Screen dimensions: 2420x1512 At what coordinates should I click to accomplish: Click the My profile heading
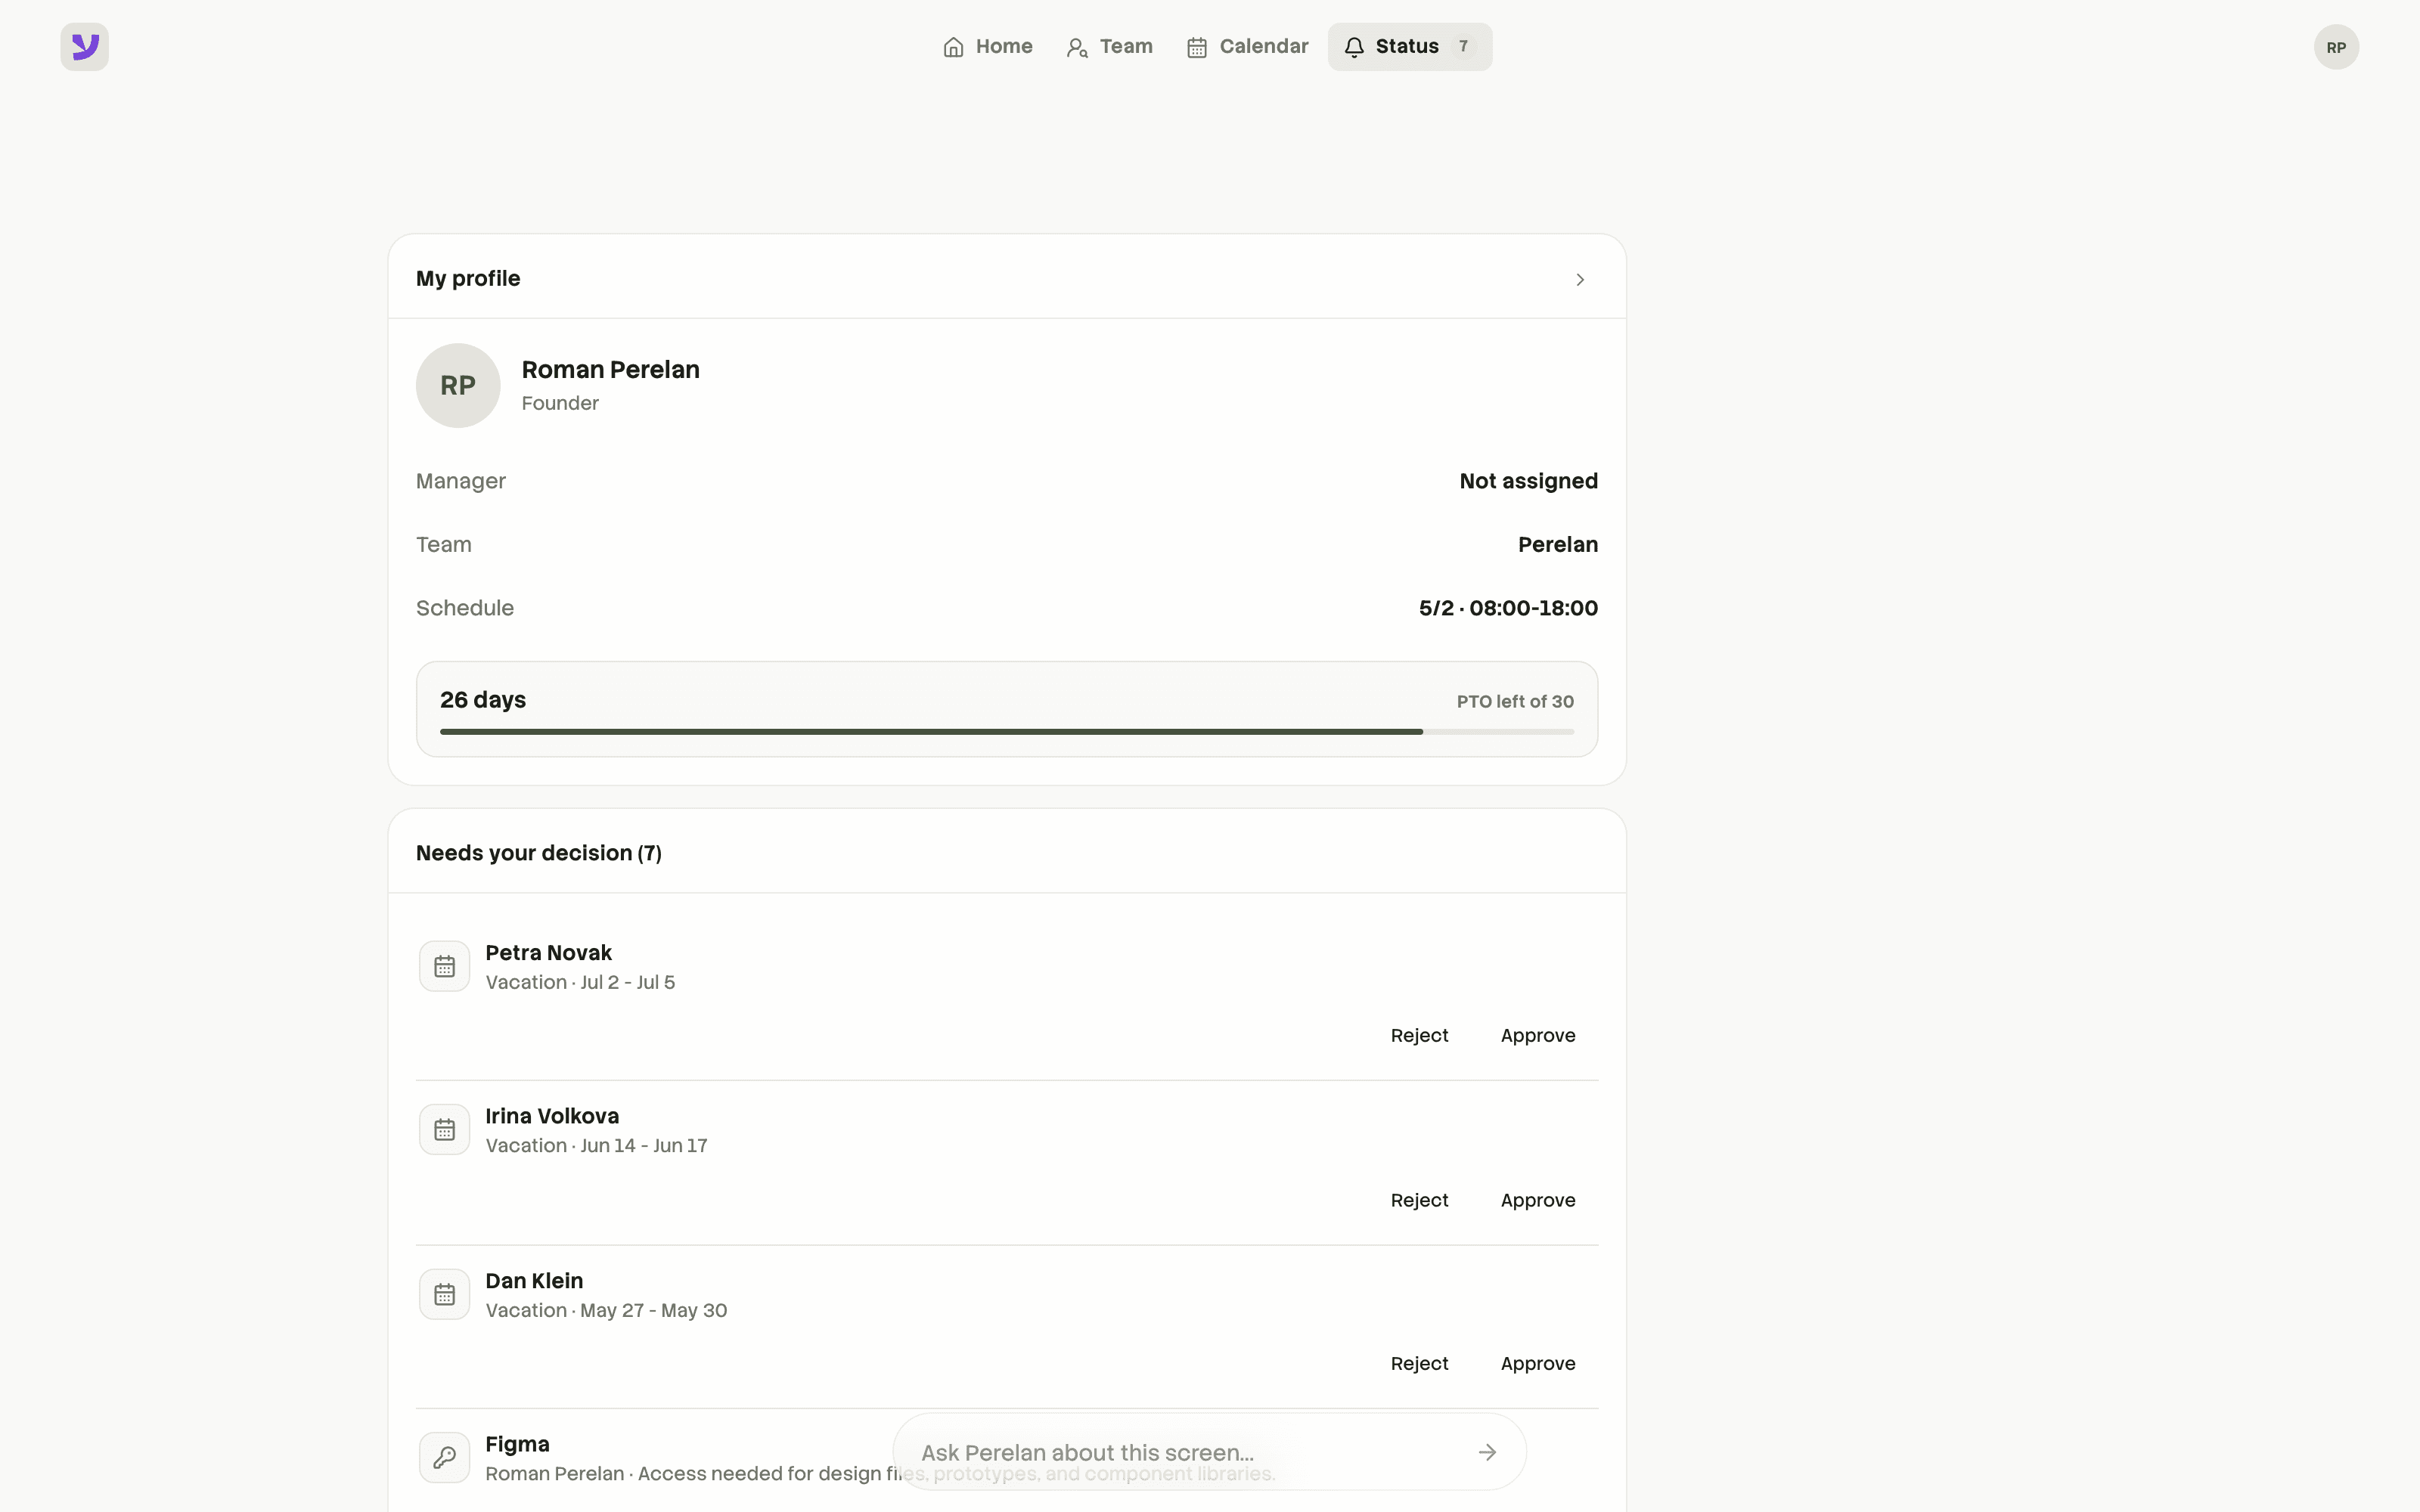coord(468,279)
